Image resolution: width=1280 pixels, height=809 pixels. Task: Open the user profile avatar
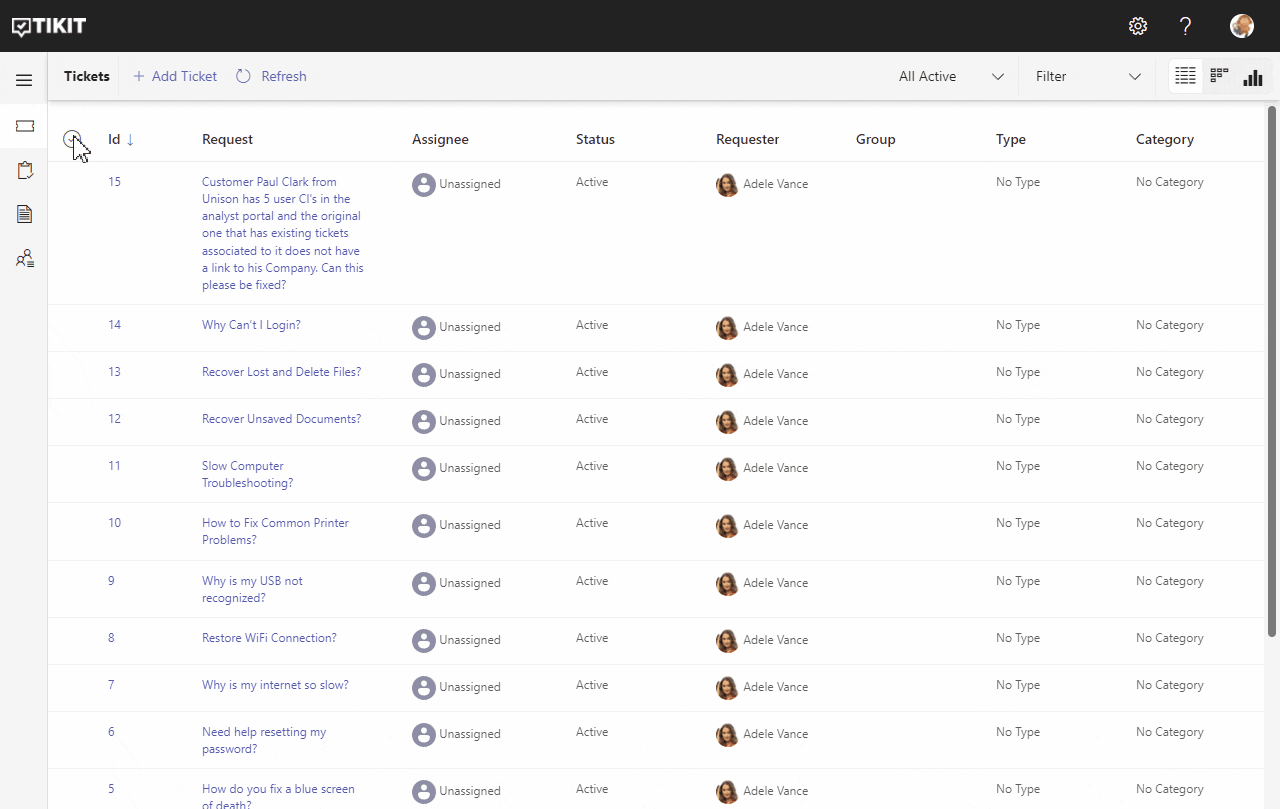coord(1242,26)
